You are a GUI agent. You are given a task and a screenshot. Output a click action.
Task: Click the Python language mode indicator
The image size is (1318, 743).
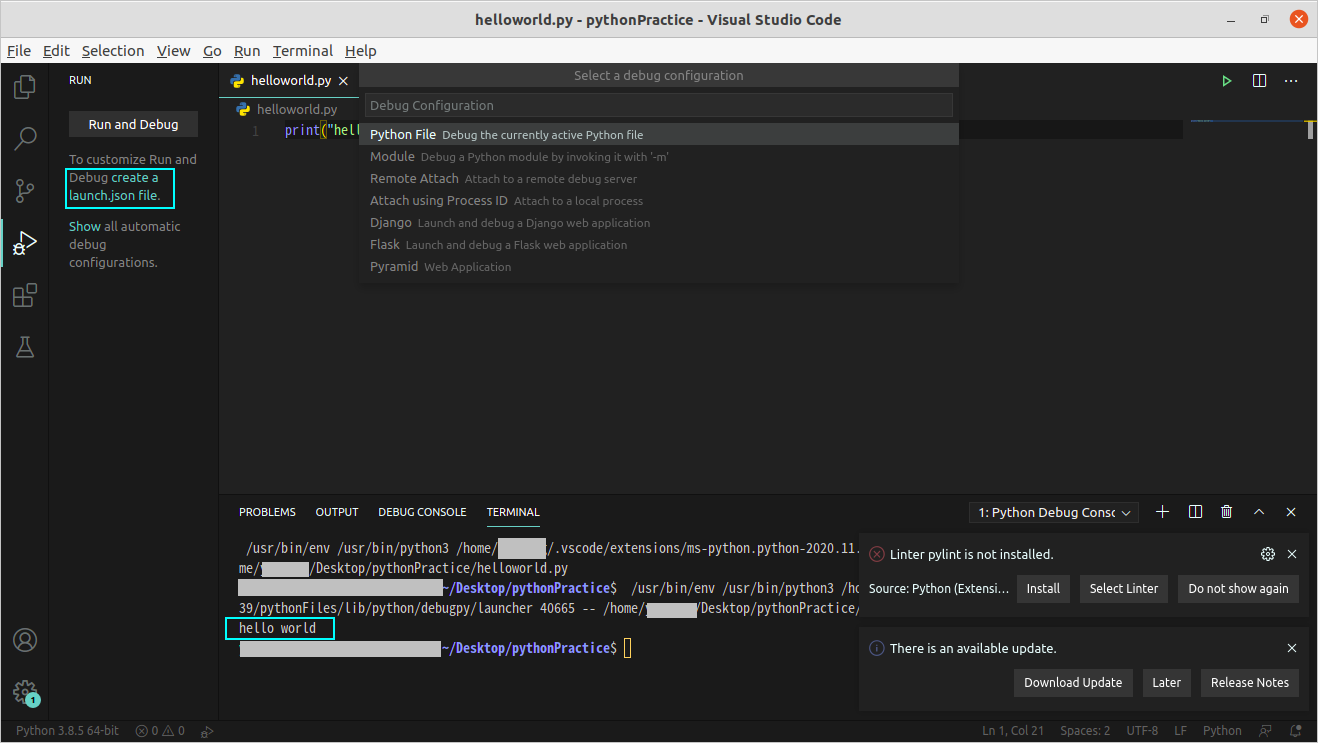[1222, 731]
